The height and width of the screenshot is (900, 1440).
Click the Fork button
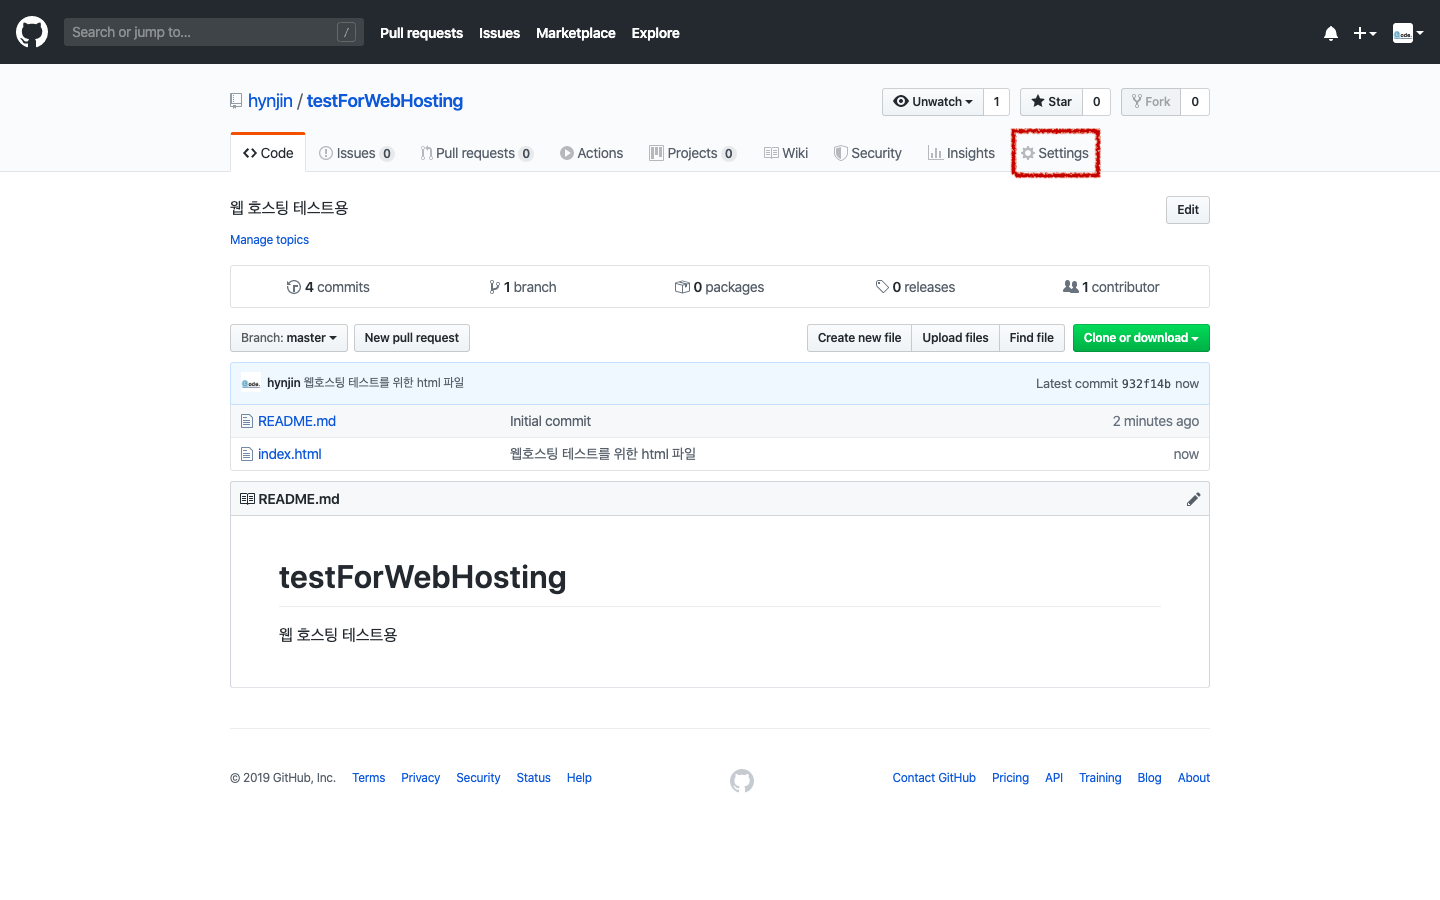point(1151,102)
